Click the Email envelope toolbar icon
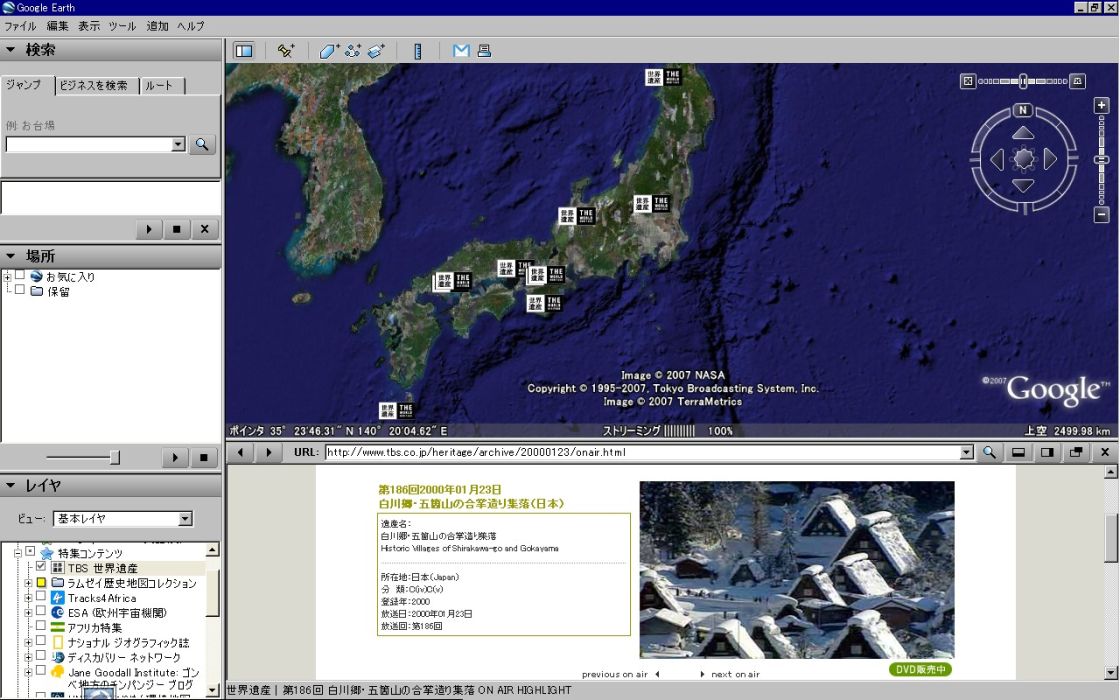Screen dimensions: 1120x700 (461, 51)
